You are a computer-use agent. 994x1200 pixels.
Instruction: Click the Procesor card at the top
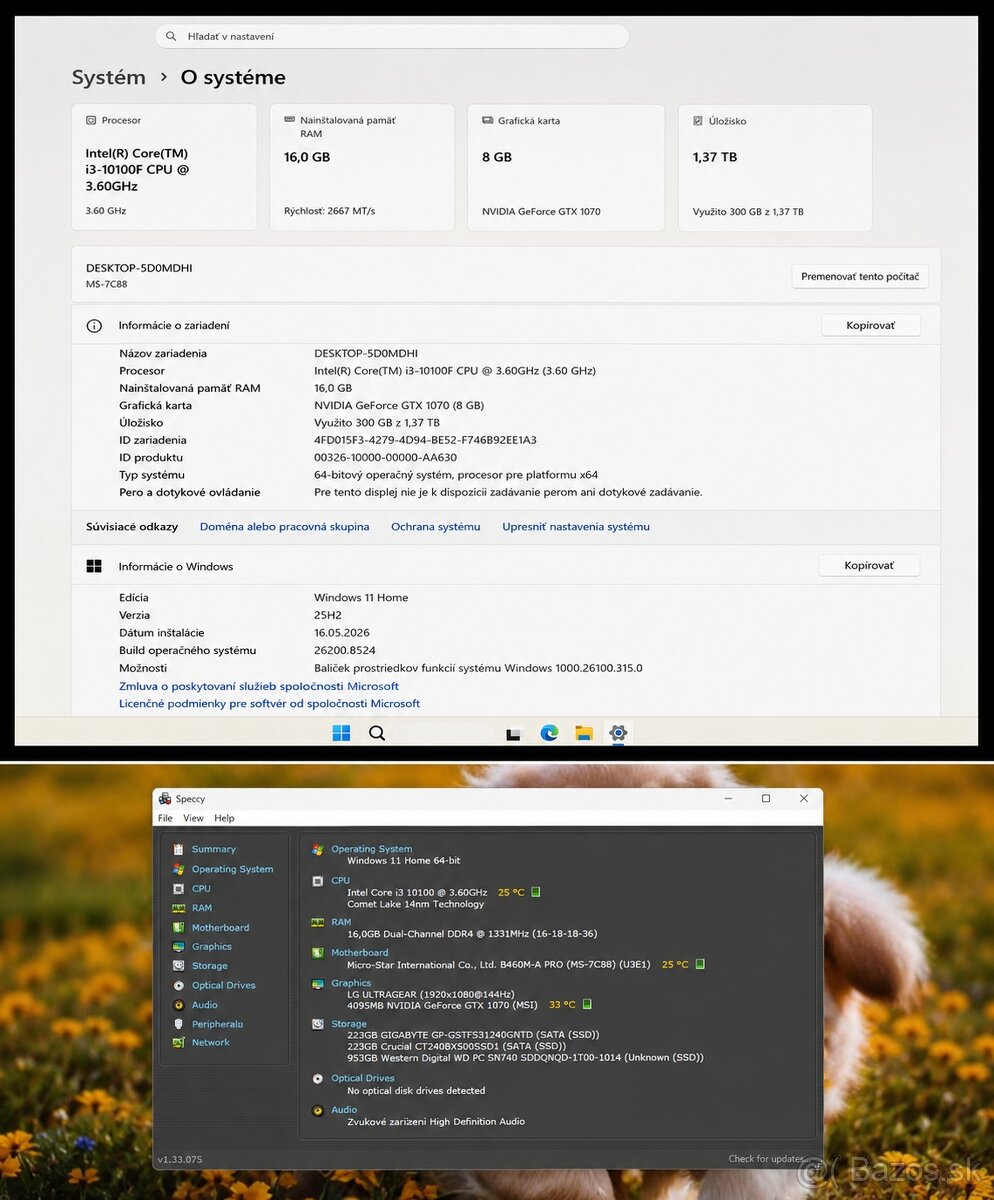tap(164, 167)
